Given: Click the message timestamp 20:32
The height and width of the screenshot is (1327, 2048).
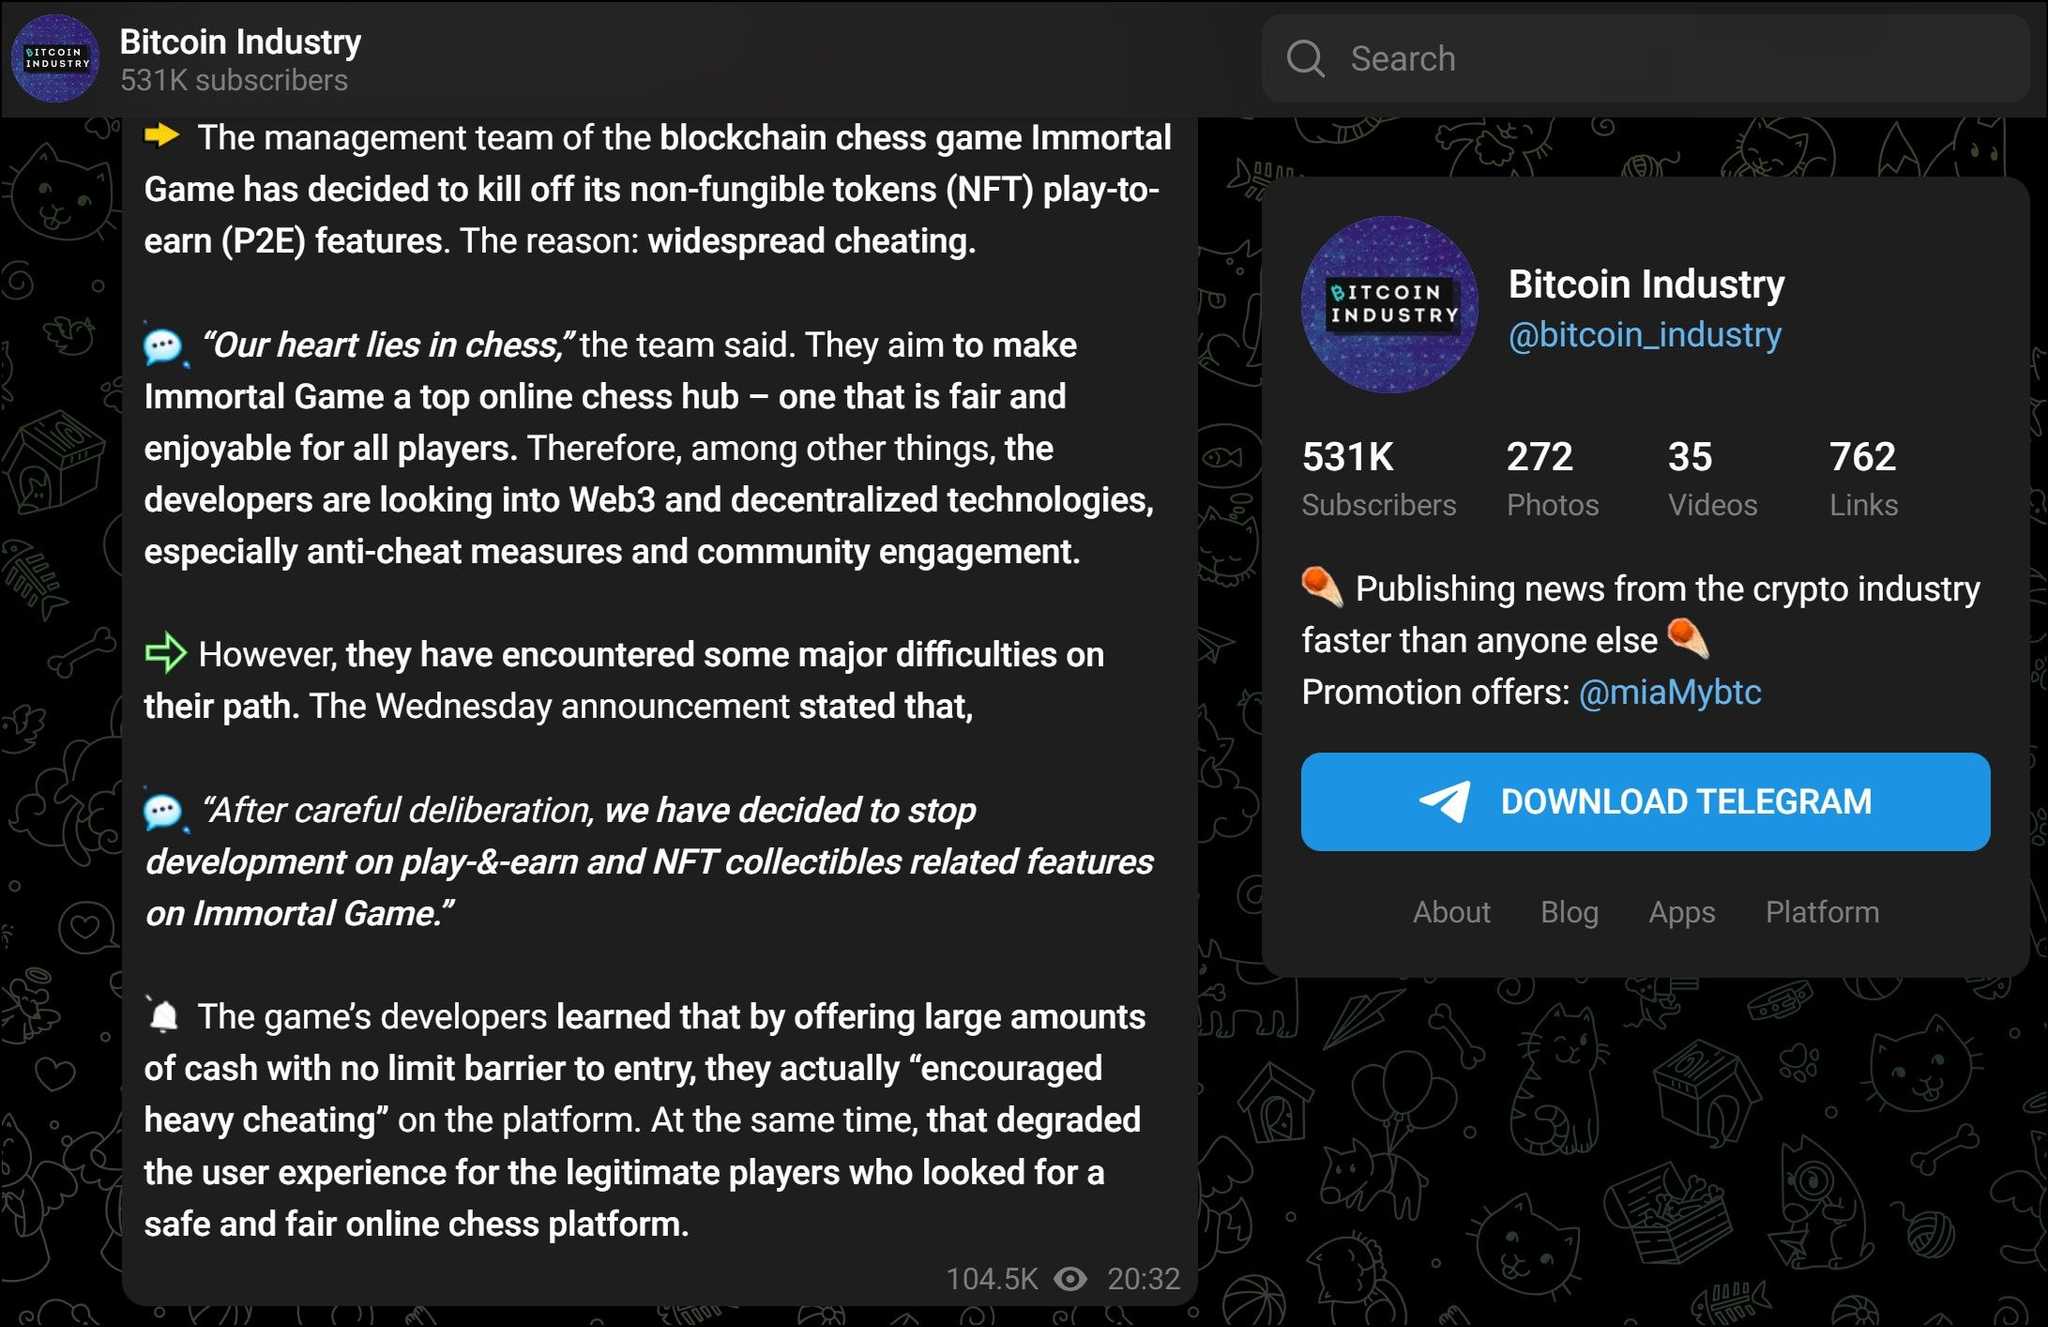Looking at the screenshot, I should pos(1143,1278).
